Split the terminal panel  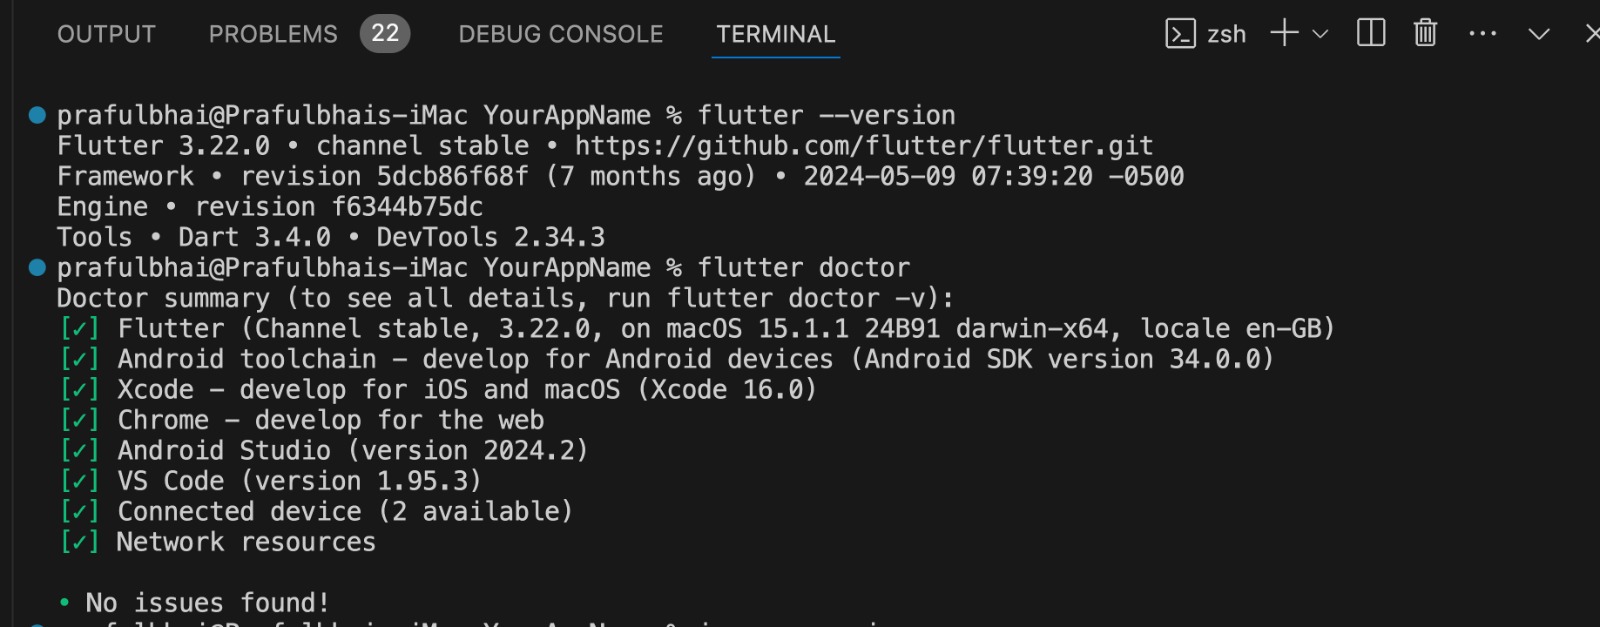(1371, 33)
